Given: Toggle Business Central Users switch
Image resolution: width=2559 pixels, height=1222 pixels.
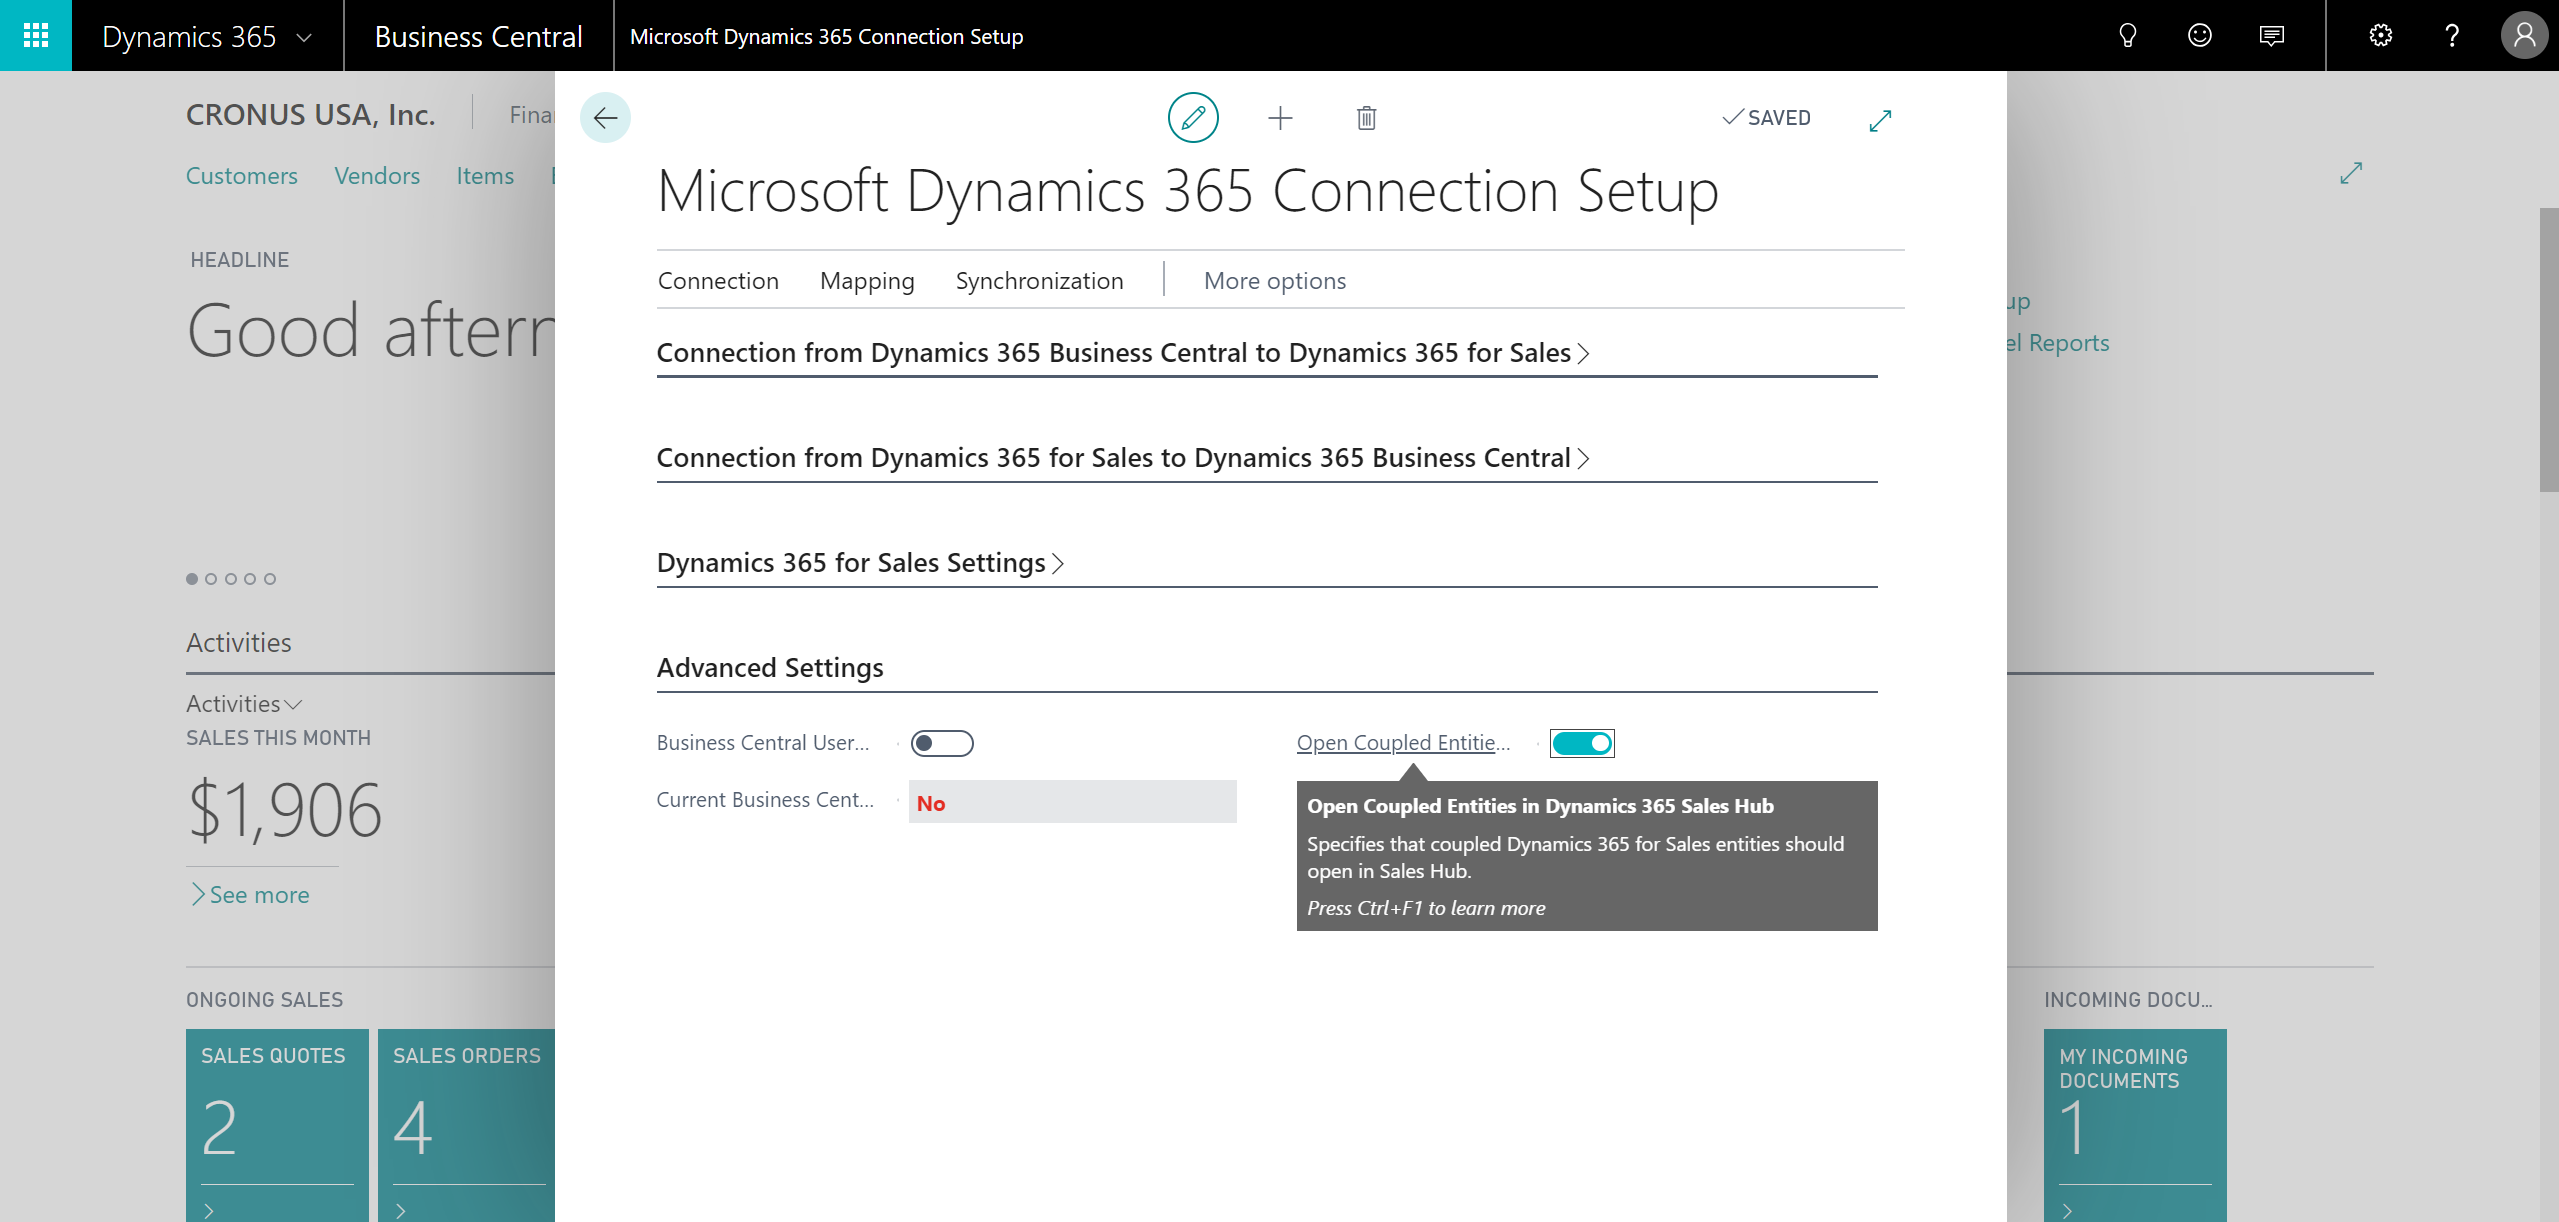Looking at the screenshot, I should click(942, 743).
